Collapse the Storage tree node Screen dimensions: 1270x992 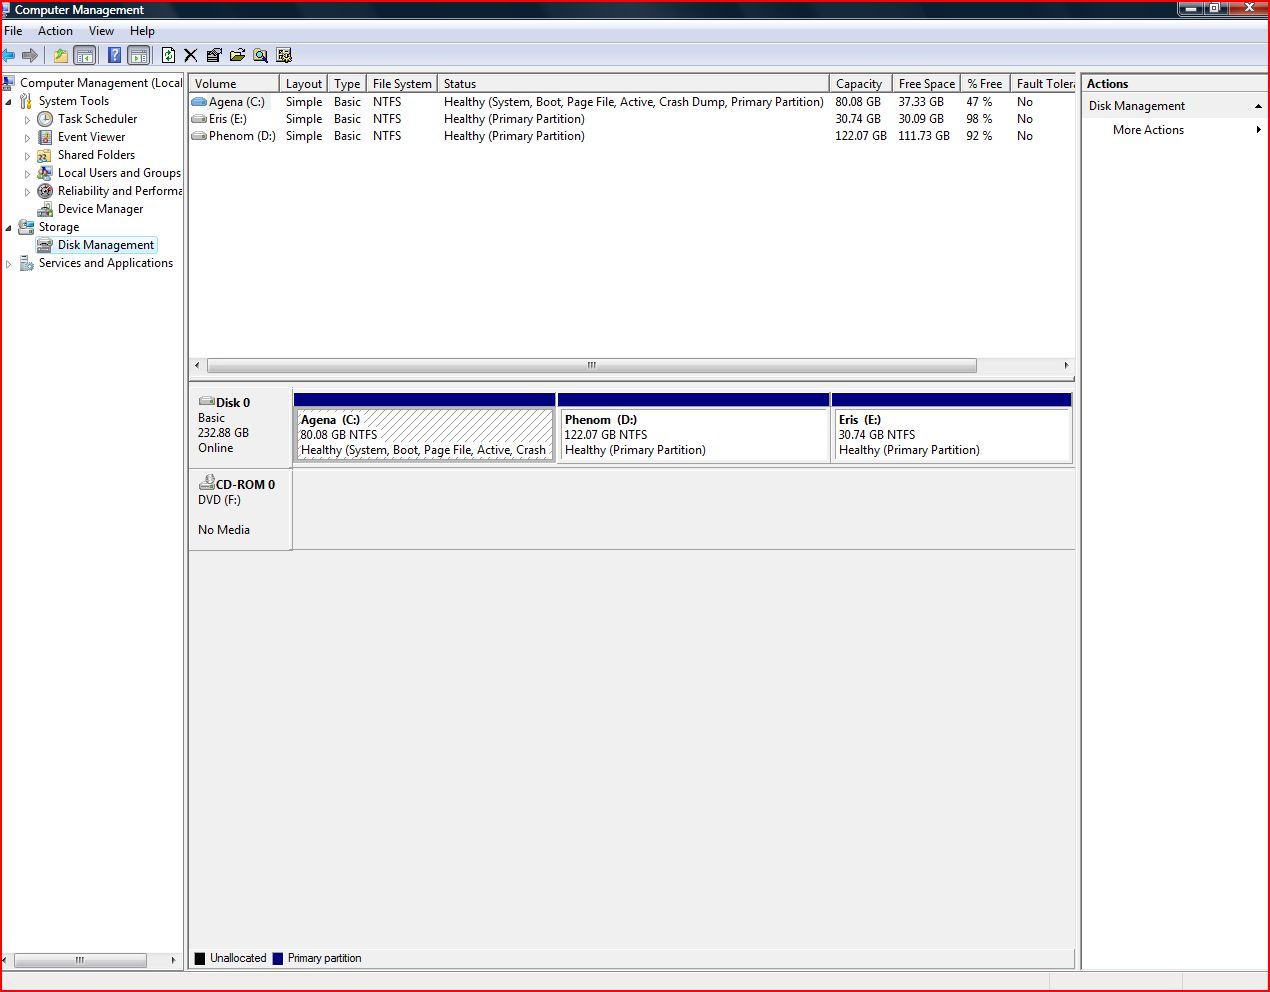pyautogui.click(x=9, y=228)
